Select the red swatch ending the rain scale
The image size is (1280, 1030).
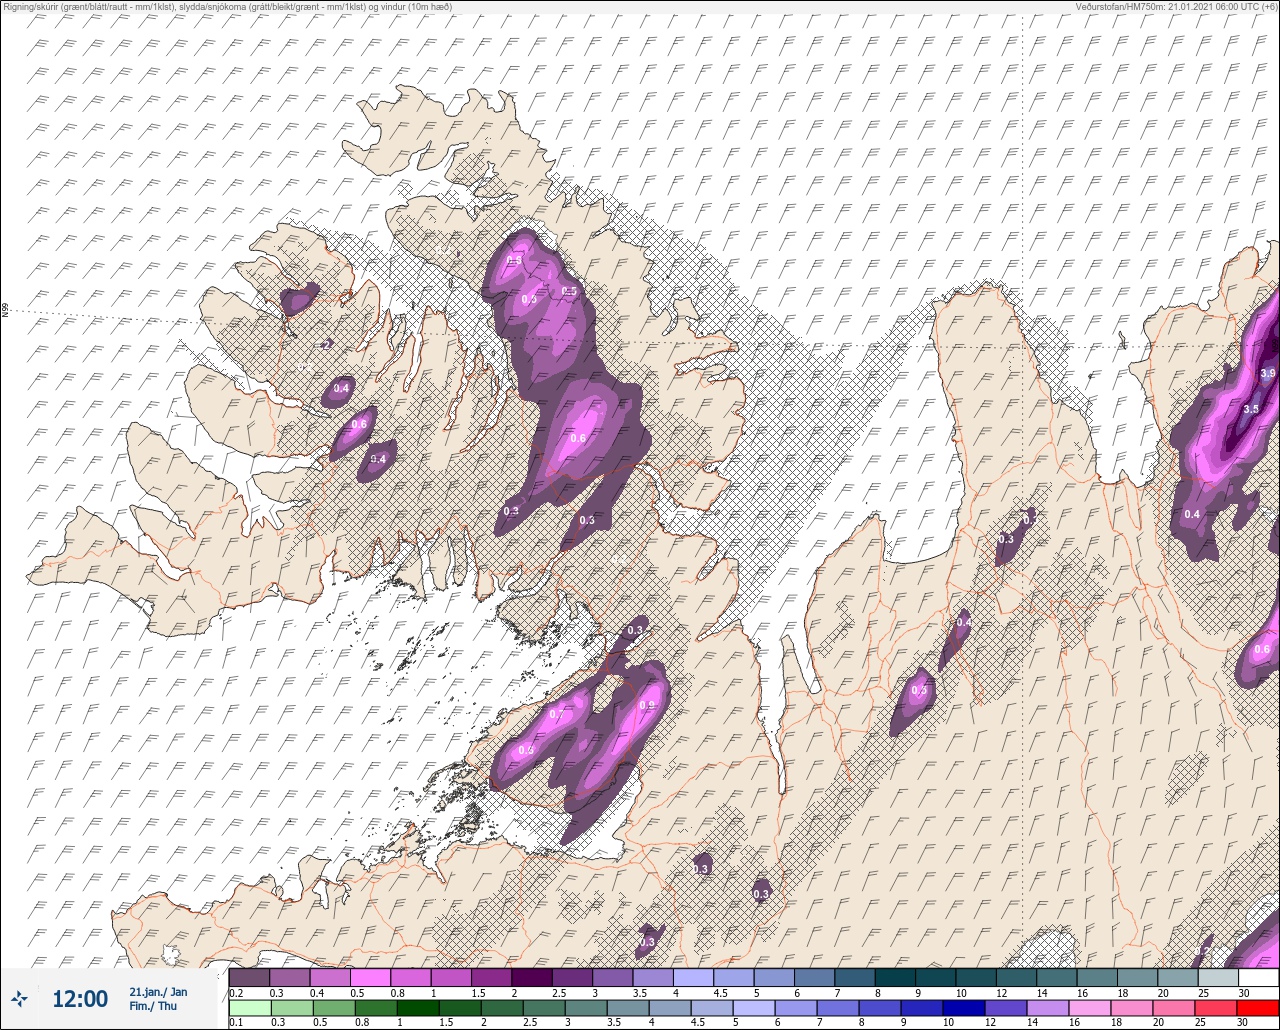tap(1258, 1007)
